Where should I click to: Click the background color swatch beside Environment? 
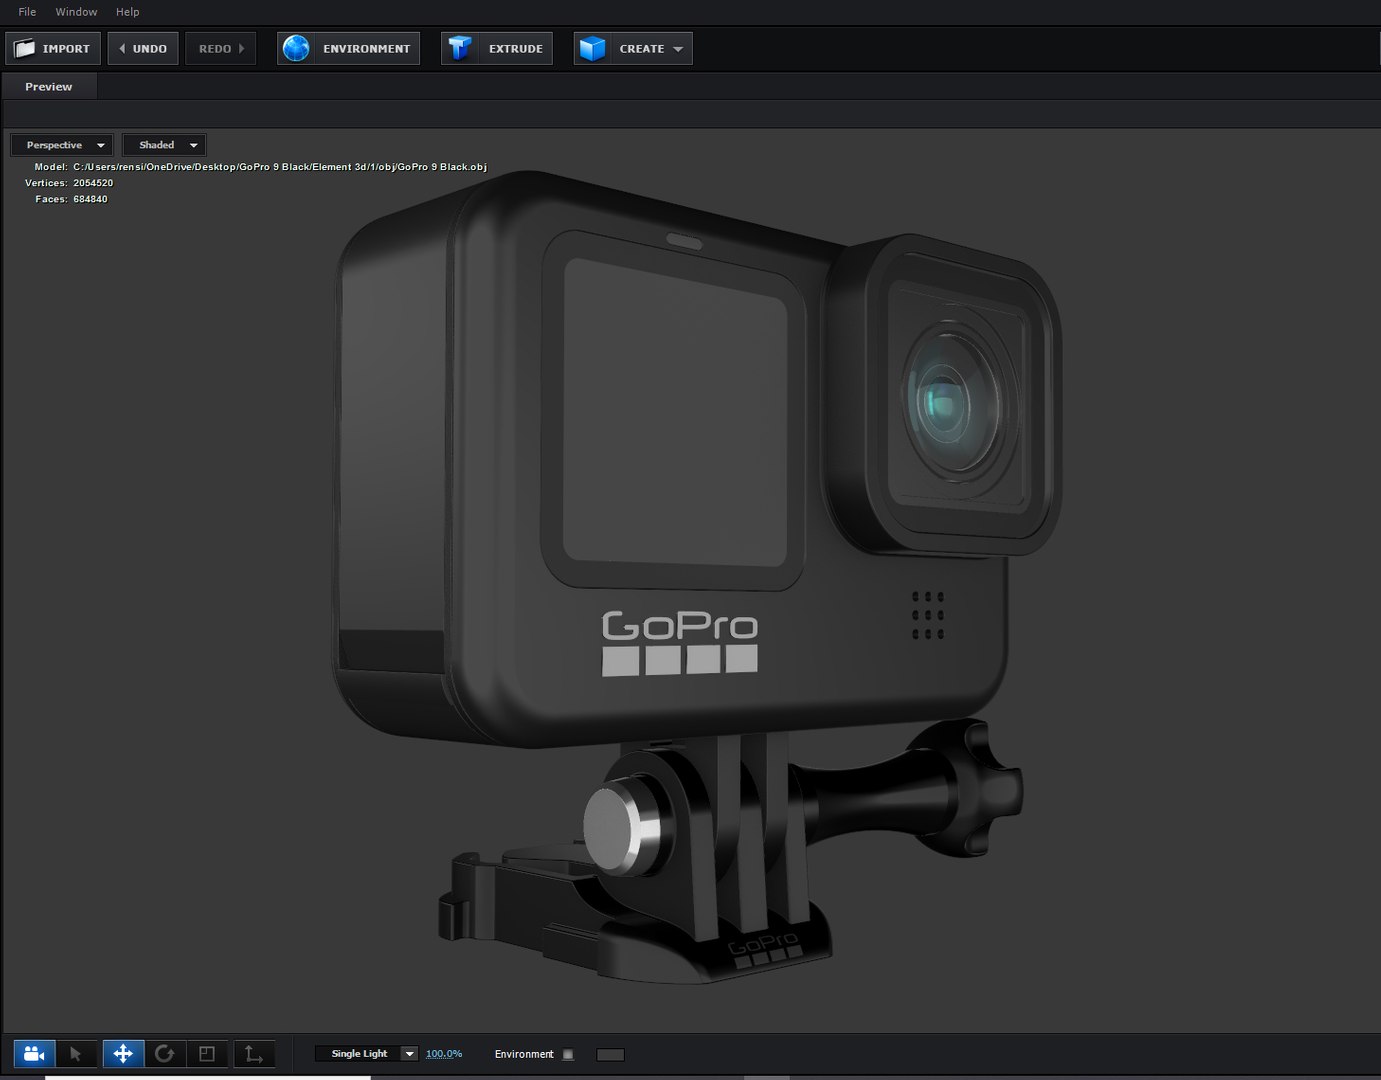pos(610,1054)
